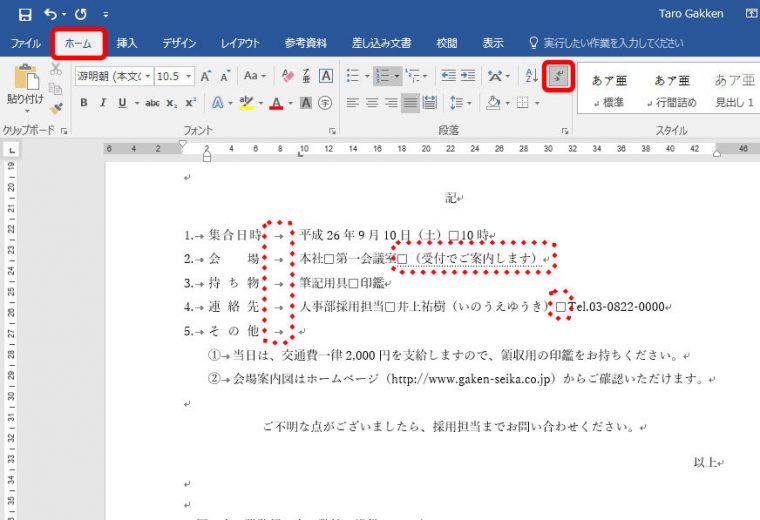Image resolution: width=760 pixels, height=520 pixels.
Task: Copy selection with the copy icon
Action: click(56, 89)
